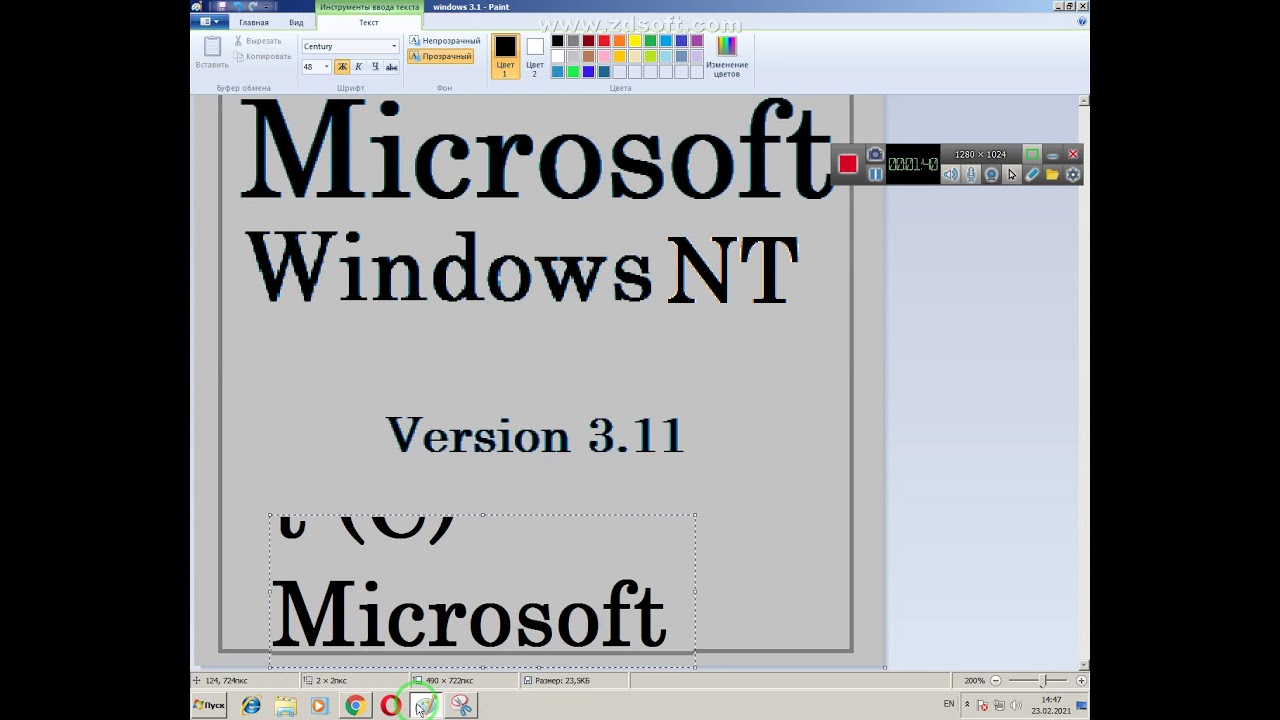Screen dimensions: 1280x720
Task: Show hidden tray icons arrow
Action: pos(967,704)
